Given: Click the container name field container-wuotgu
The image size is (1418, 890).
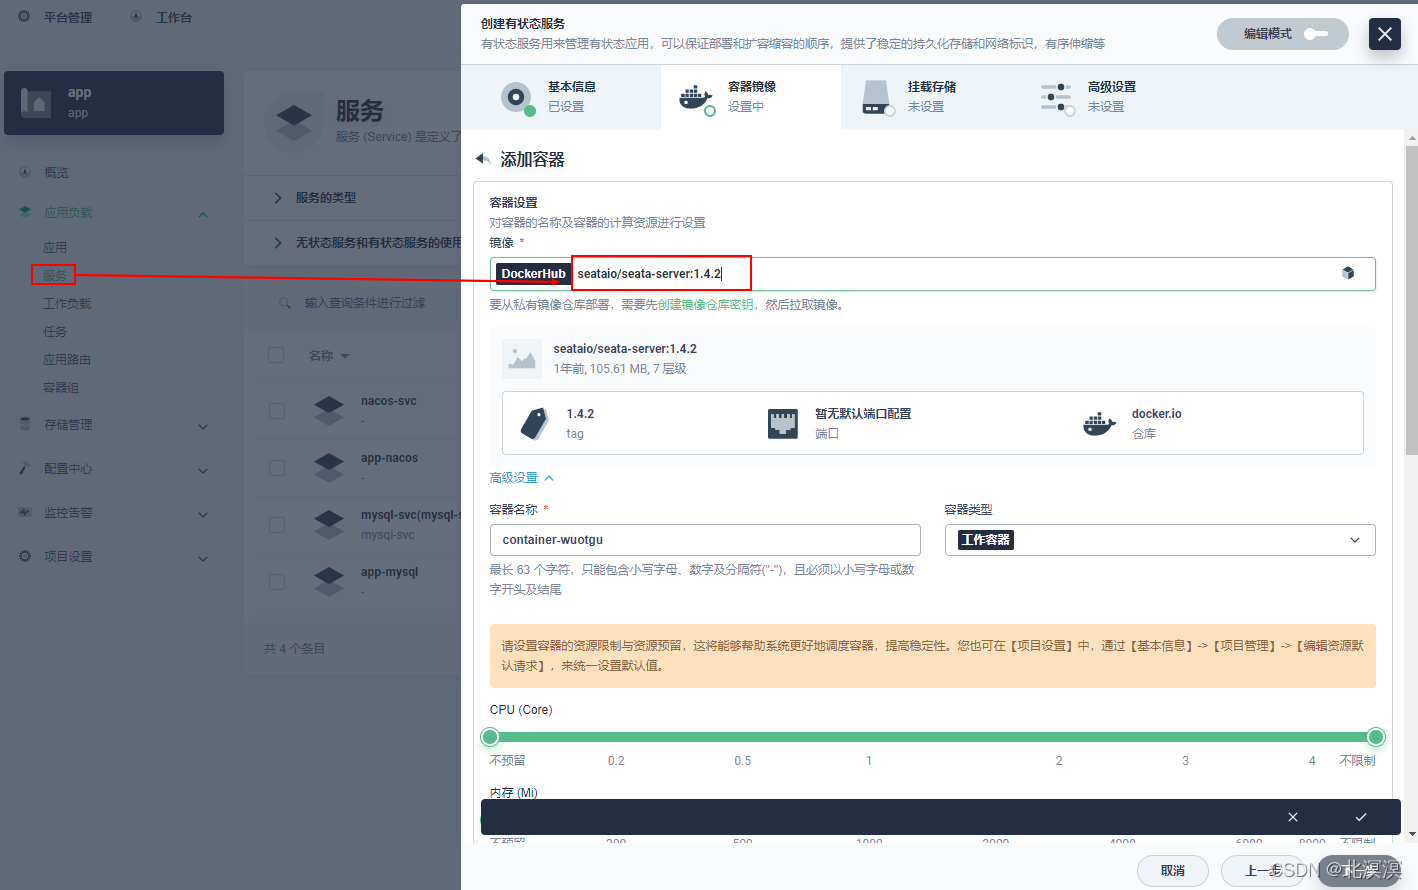Looking at the screenshot, I should [x=705, y=540].
